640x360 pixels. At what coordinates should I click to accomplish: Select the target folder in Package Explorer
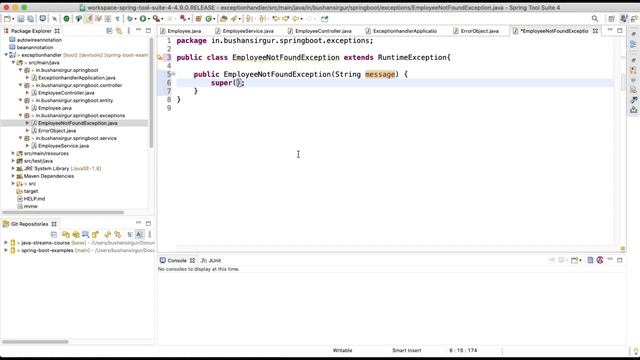click(31, 191)
